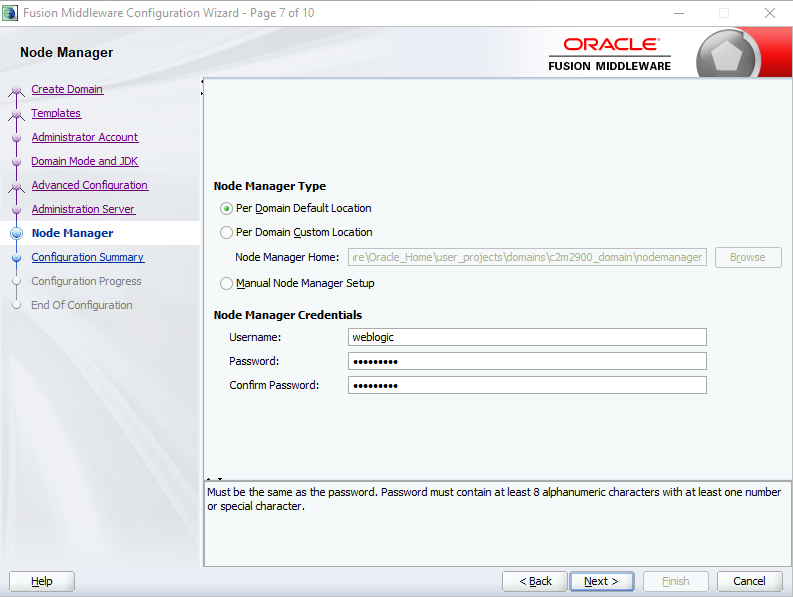
Task: Click the Node Manager Type heading
Action: coord(270,186)
